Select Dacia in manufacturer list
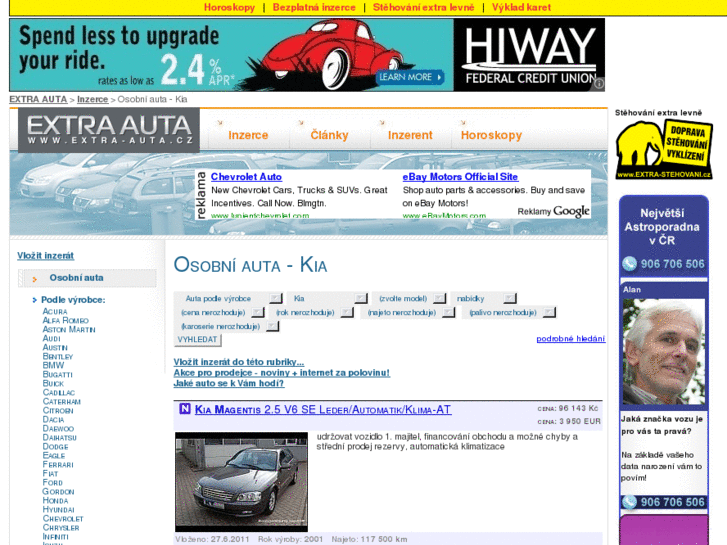Image resolution: width=727 pixels, height=545 pixels. pos(53,419)
